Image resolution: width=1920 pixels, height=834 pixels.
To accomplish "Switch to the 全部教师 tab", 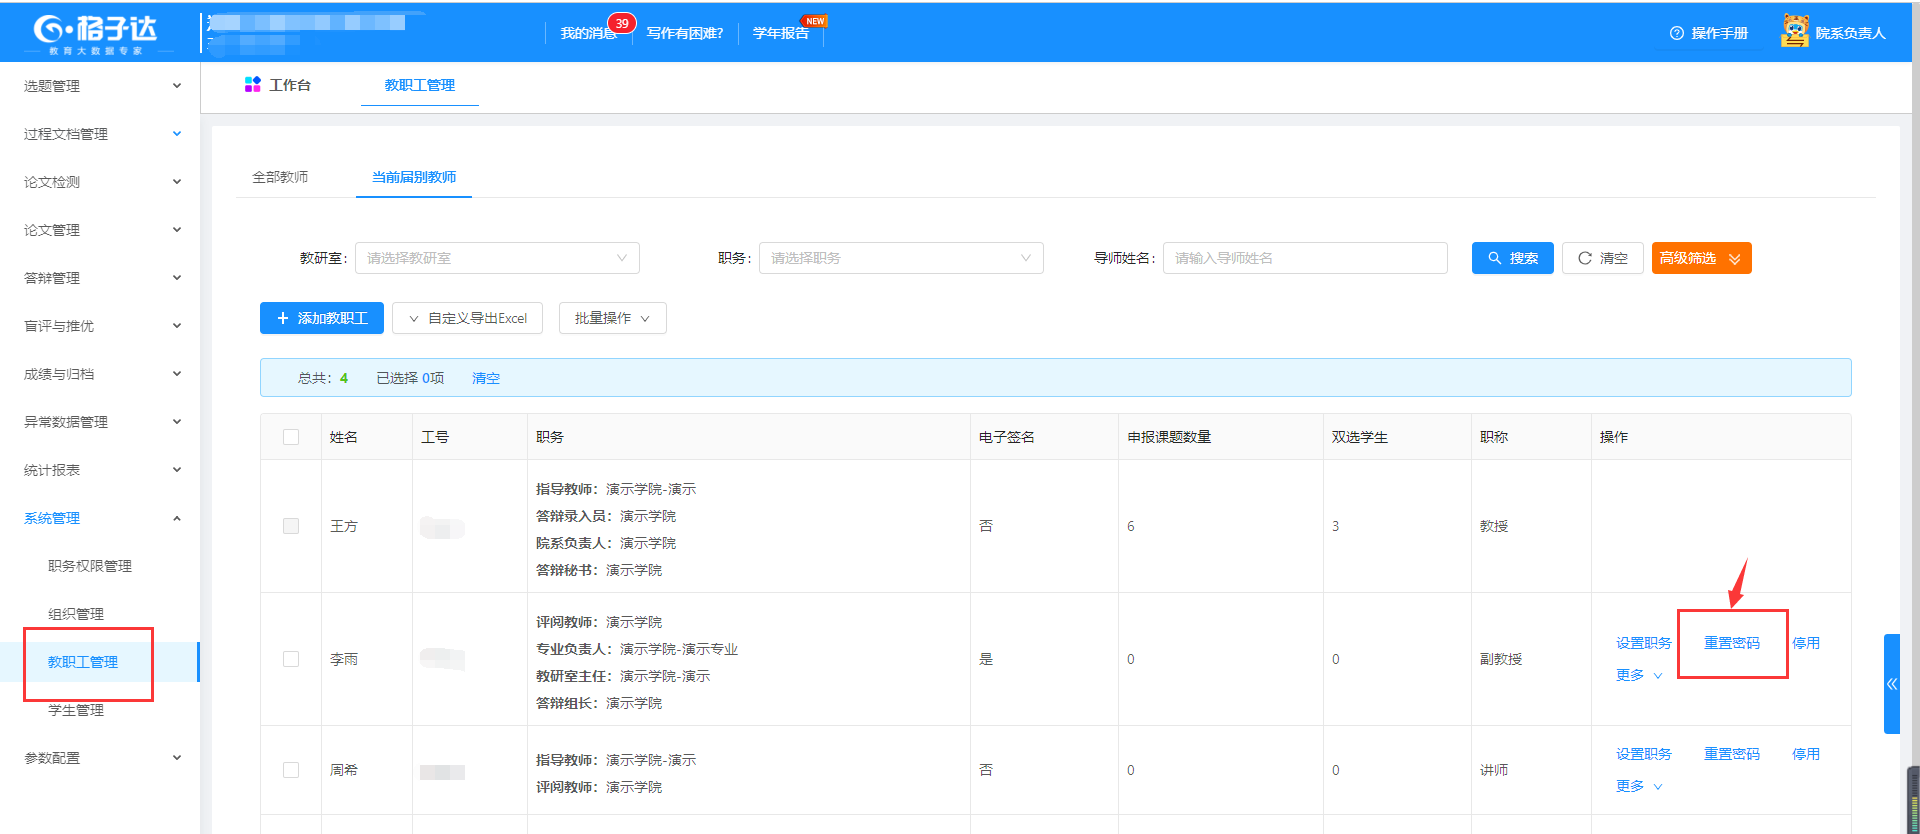I will (280, 177).
